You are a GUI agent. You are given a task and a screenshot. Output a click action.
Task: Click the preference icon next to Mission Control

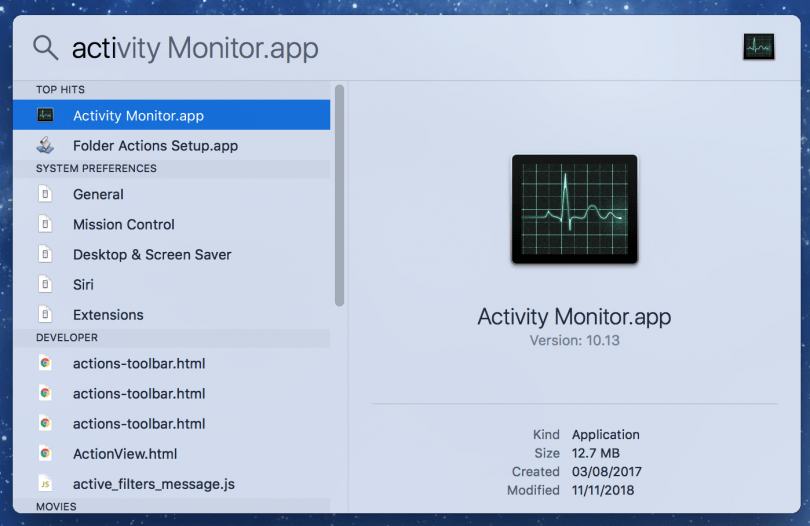[45, 224]
